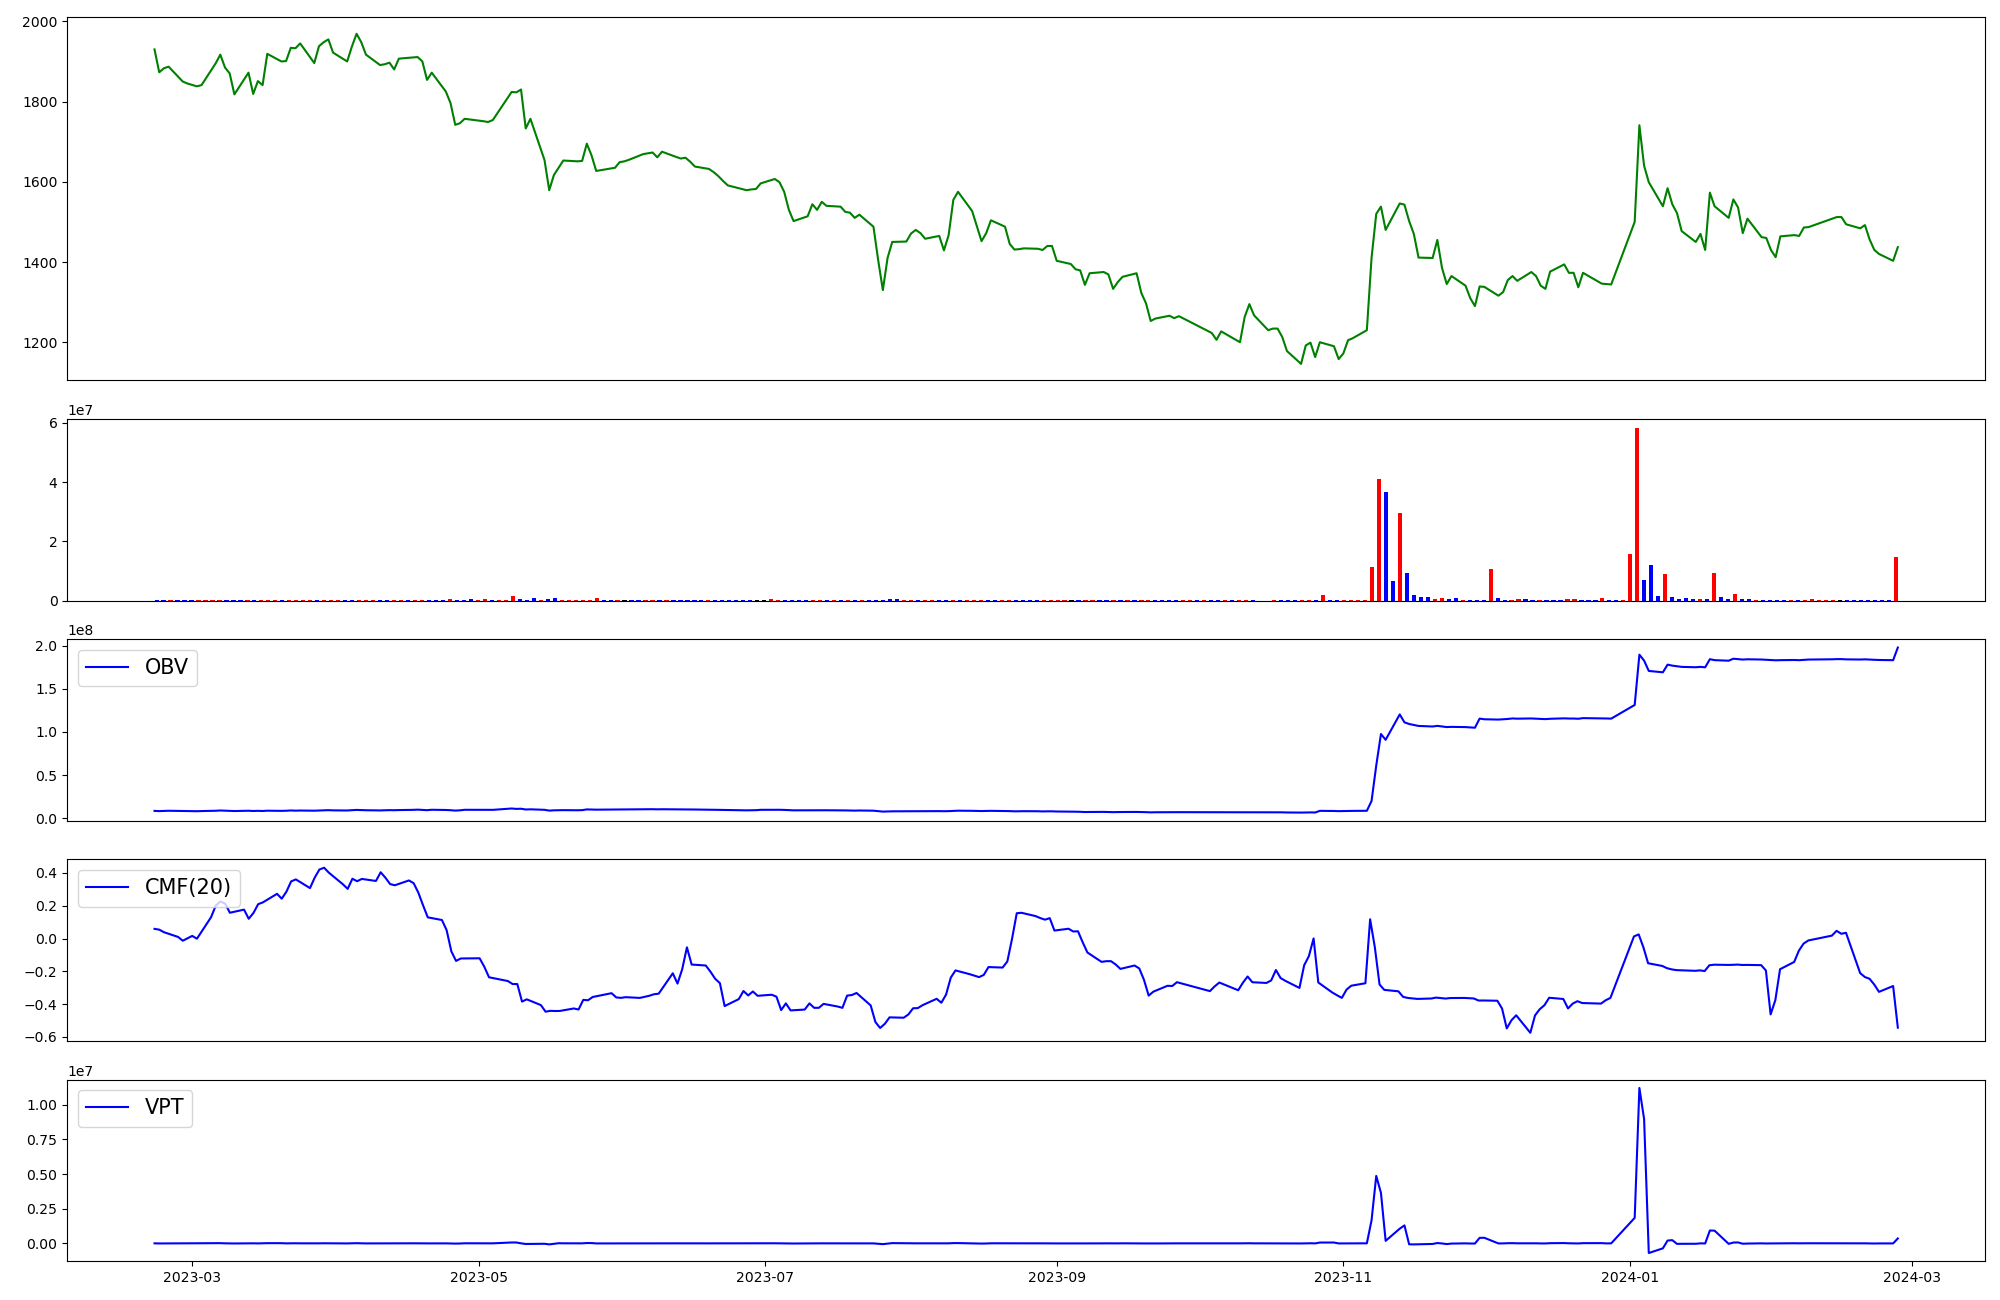Click the 2000 price axis label
The image size is (2000, 1300).
40,22
